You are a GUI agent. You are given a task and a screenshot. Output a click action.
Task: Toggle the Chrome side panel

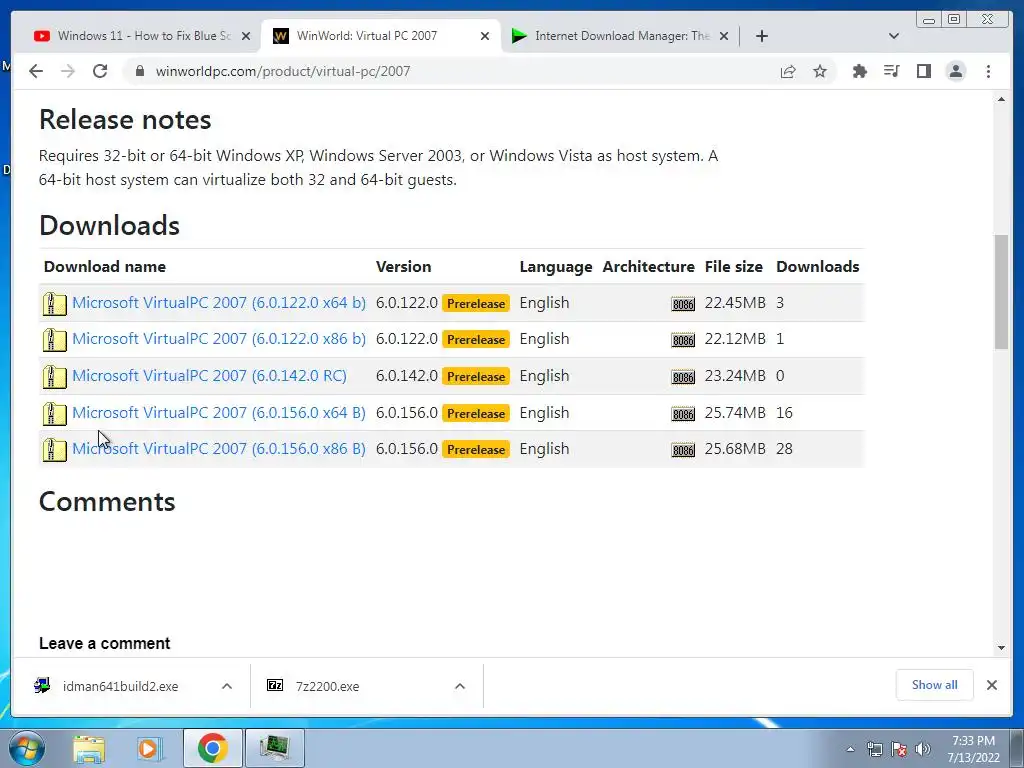tap(923, 71)
